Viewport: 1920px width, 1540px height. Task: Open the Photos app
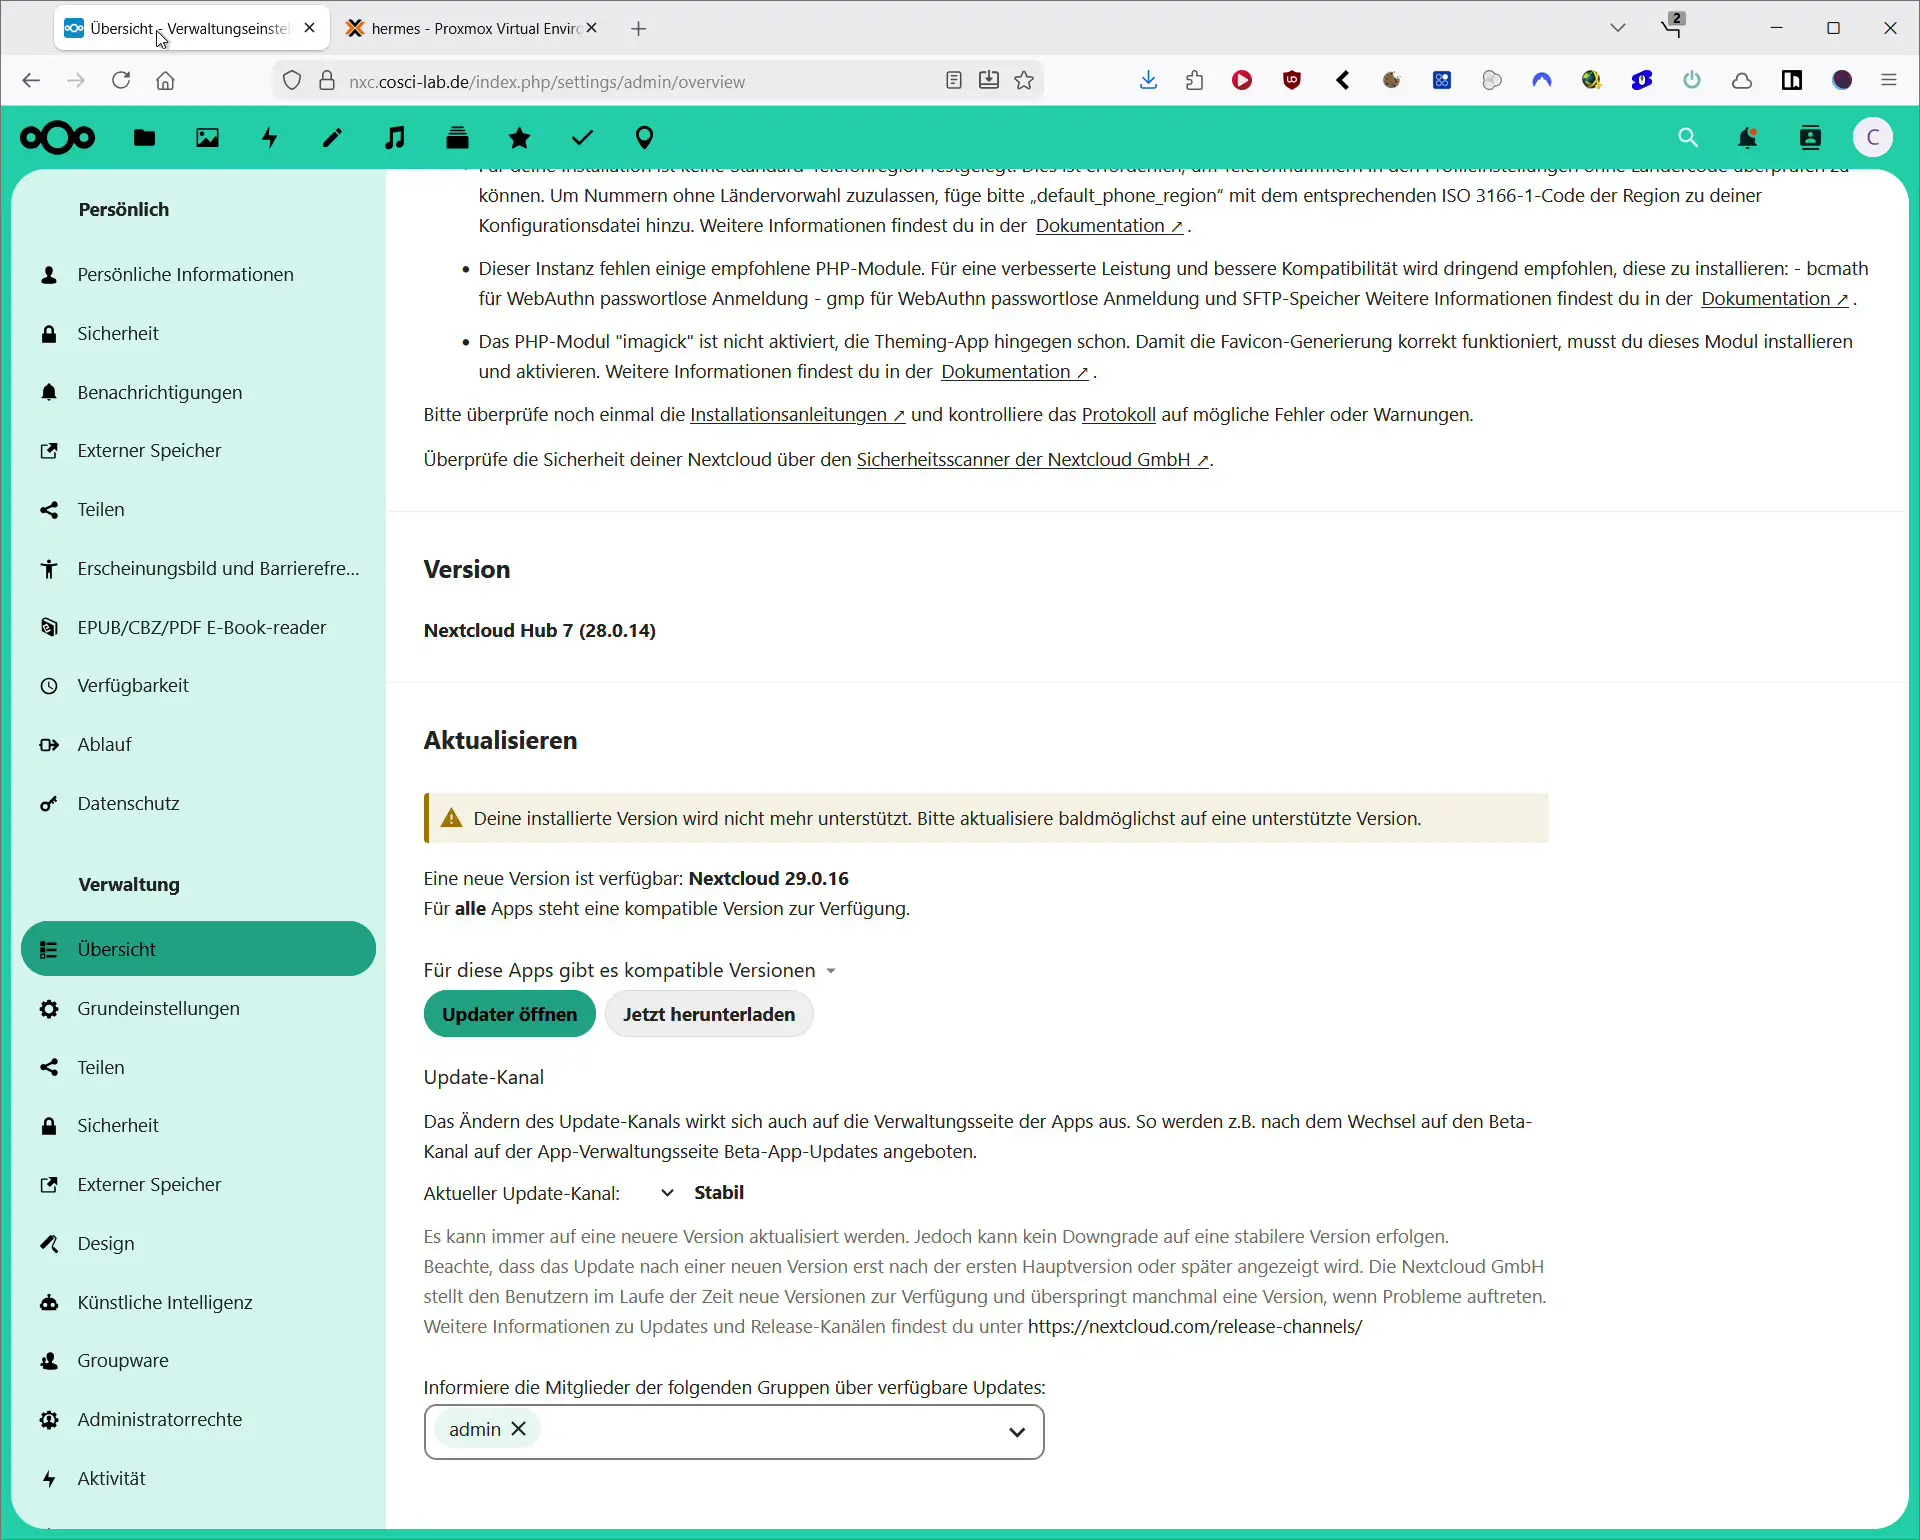click(x=206, y=137)
